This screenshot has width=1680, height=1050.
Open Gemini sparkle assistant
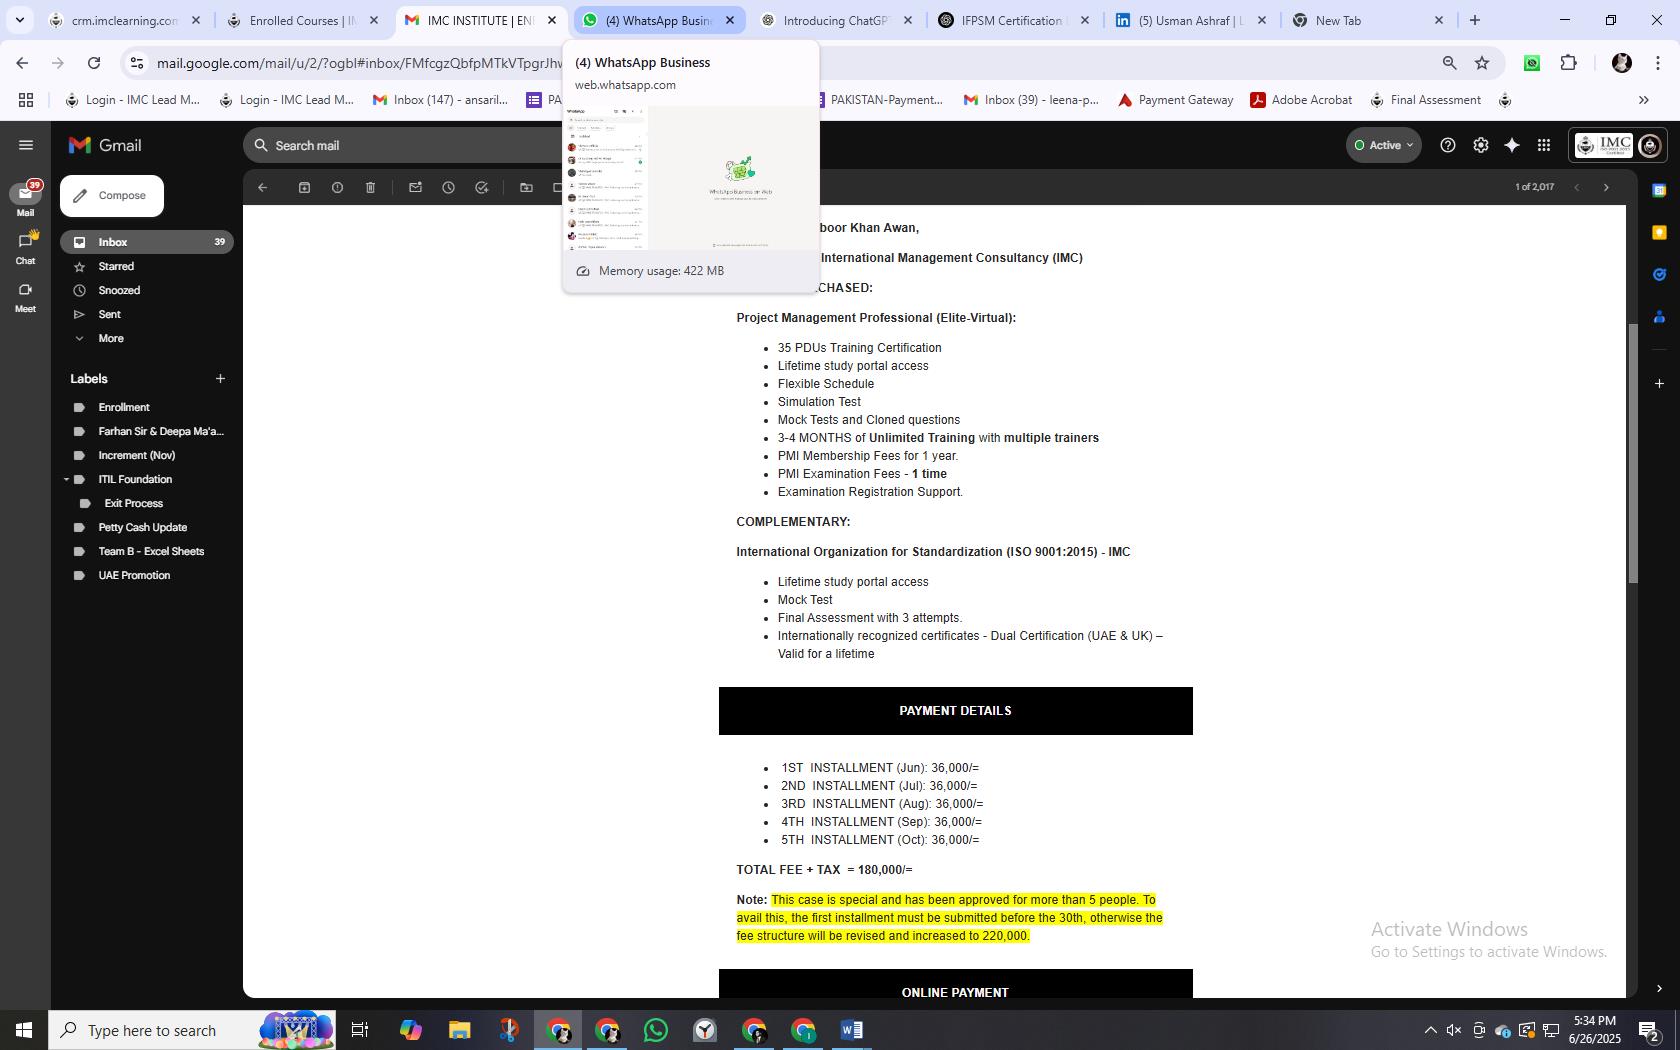coord(1512,145)
